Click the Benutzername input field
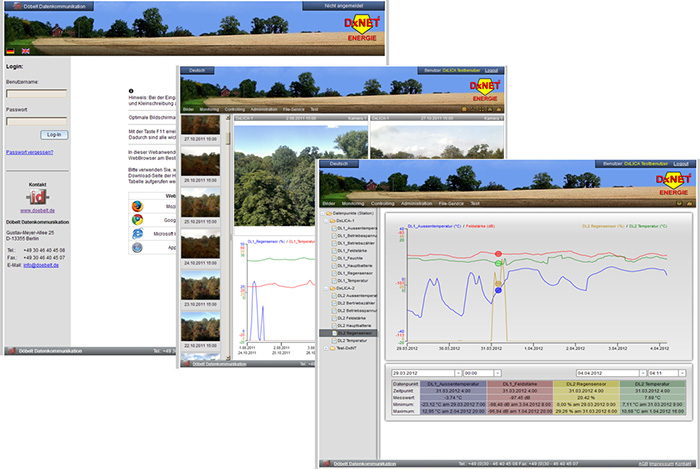Screen dimensions: 700x469 pyautogui.click(x=37, y=93)
